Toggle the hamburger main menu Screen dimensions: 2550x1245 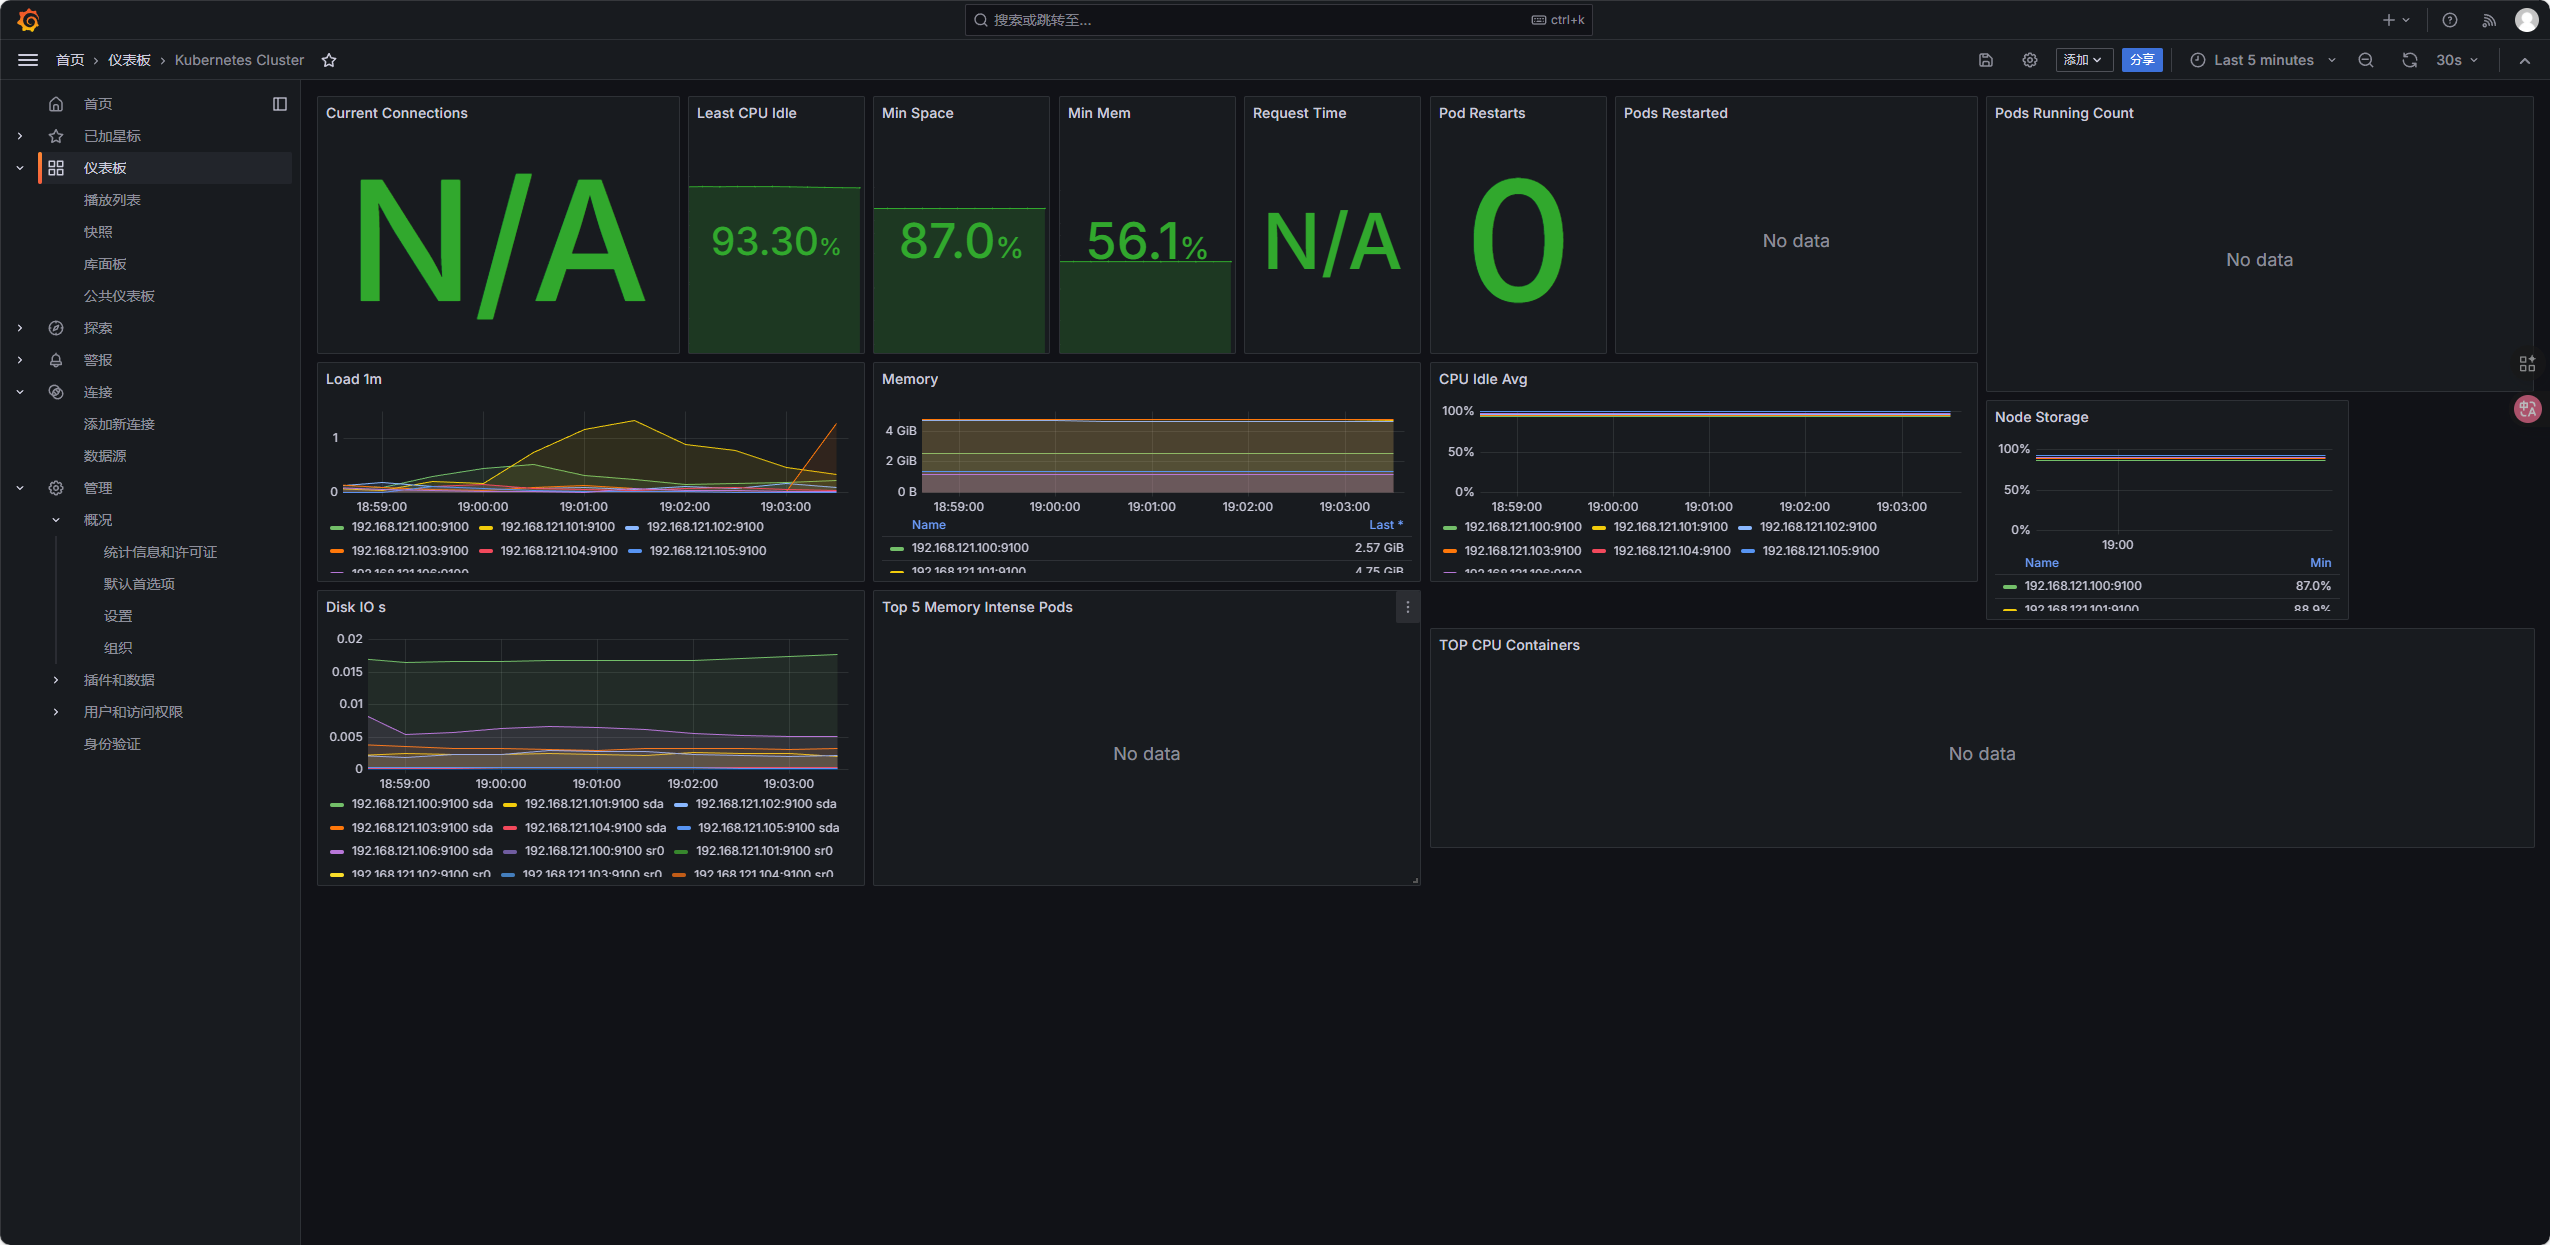pos(28,60)
